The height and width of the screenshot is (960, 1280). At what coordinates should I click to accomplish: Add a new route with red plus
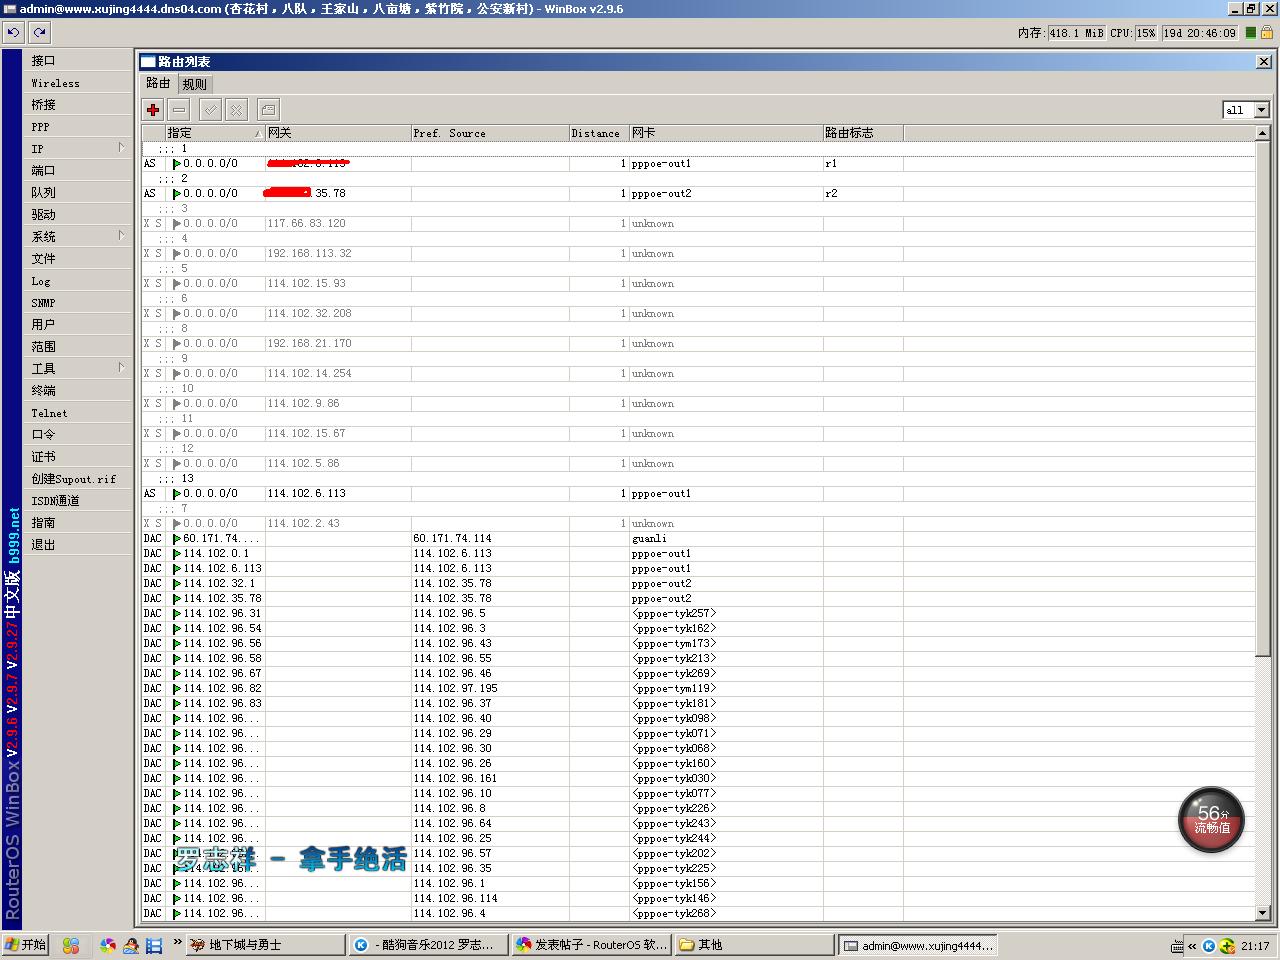[153, 110]
